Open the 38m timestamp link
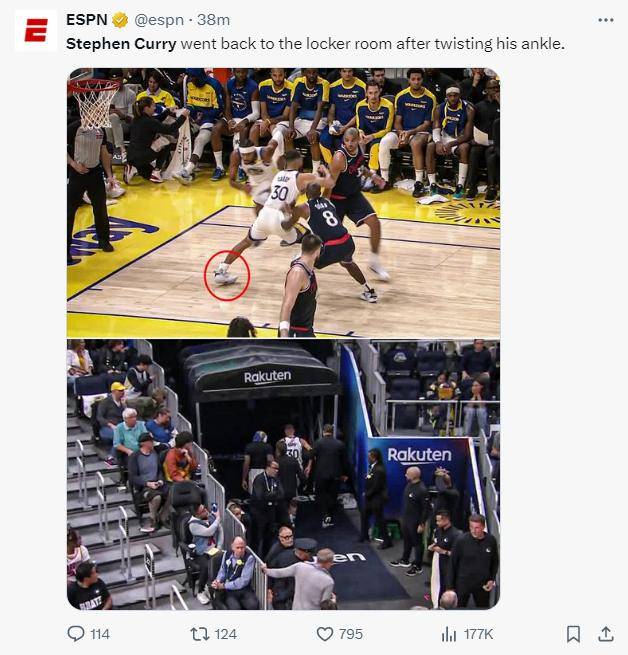Screen dimensions: 628x655 (213, 20)
